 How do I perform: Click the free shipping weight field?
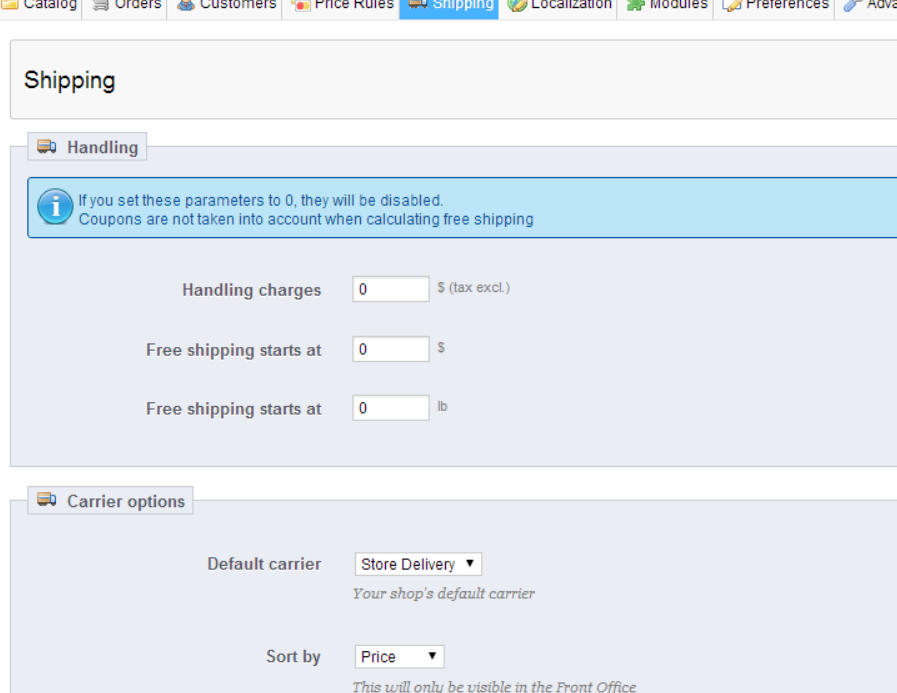point(390,407)
